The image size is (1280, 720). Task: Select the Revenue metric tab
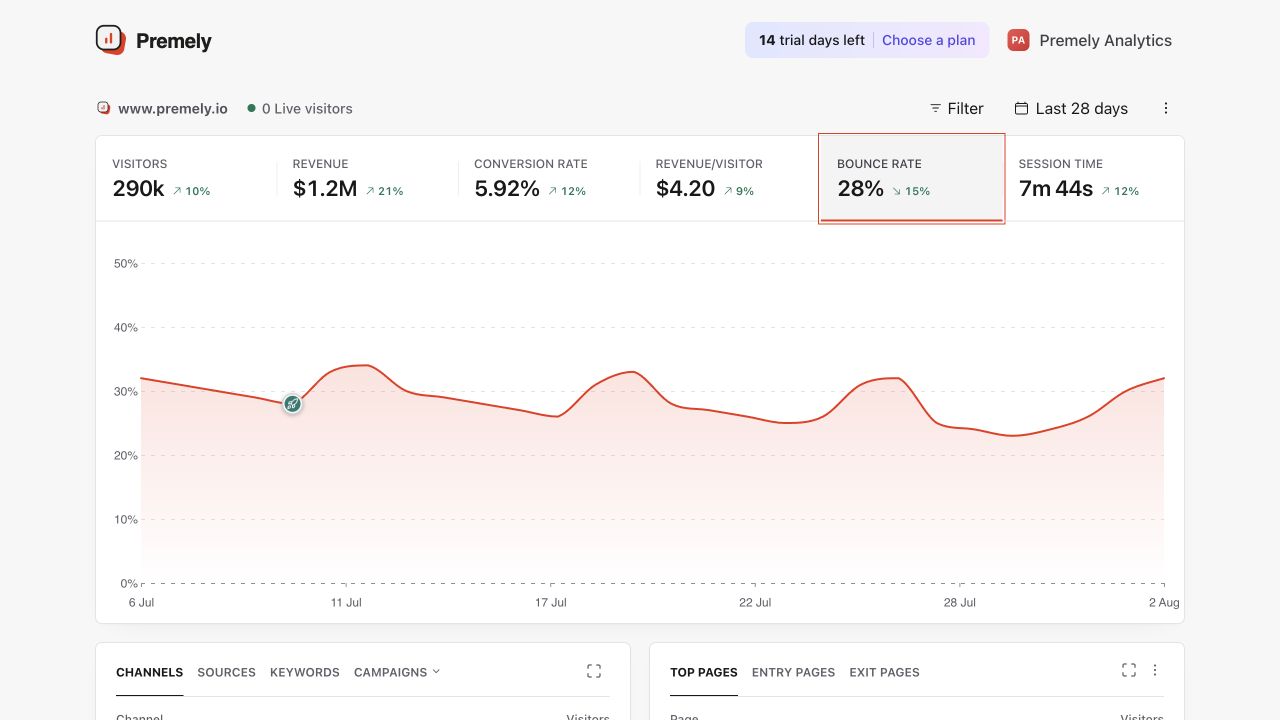(x=367, y=178)
